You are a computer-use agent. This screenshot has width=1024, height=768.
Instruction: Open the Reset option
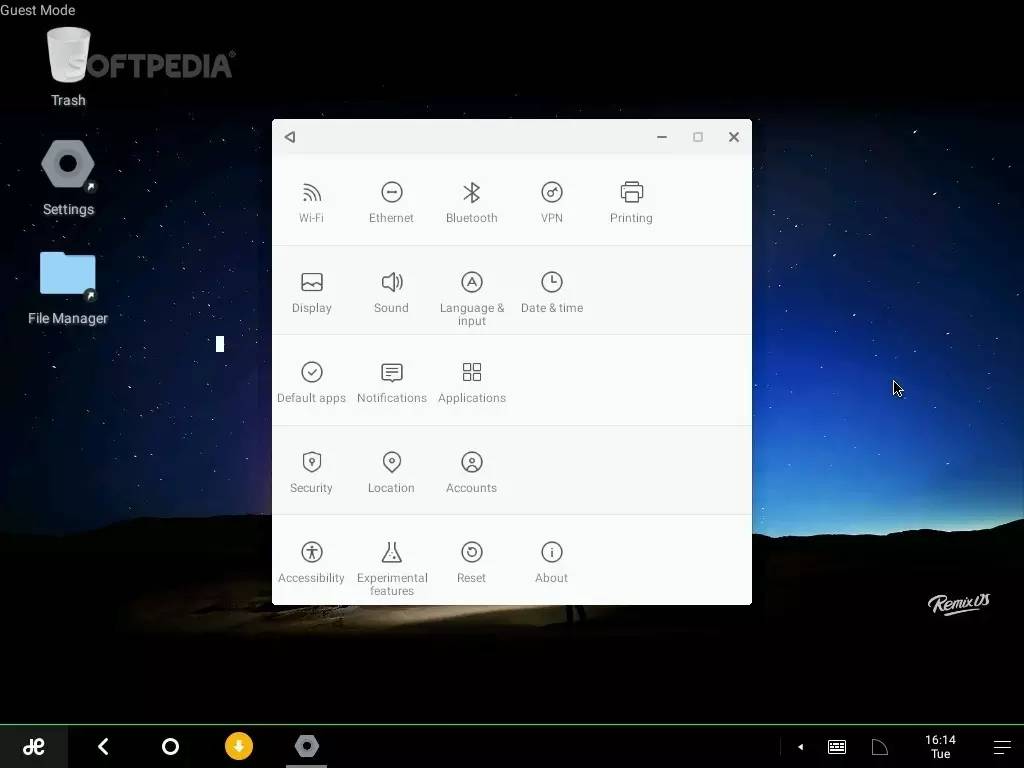471,561
